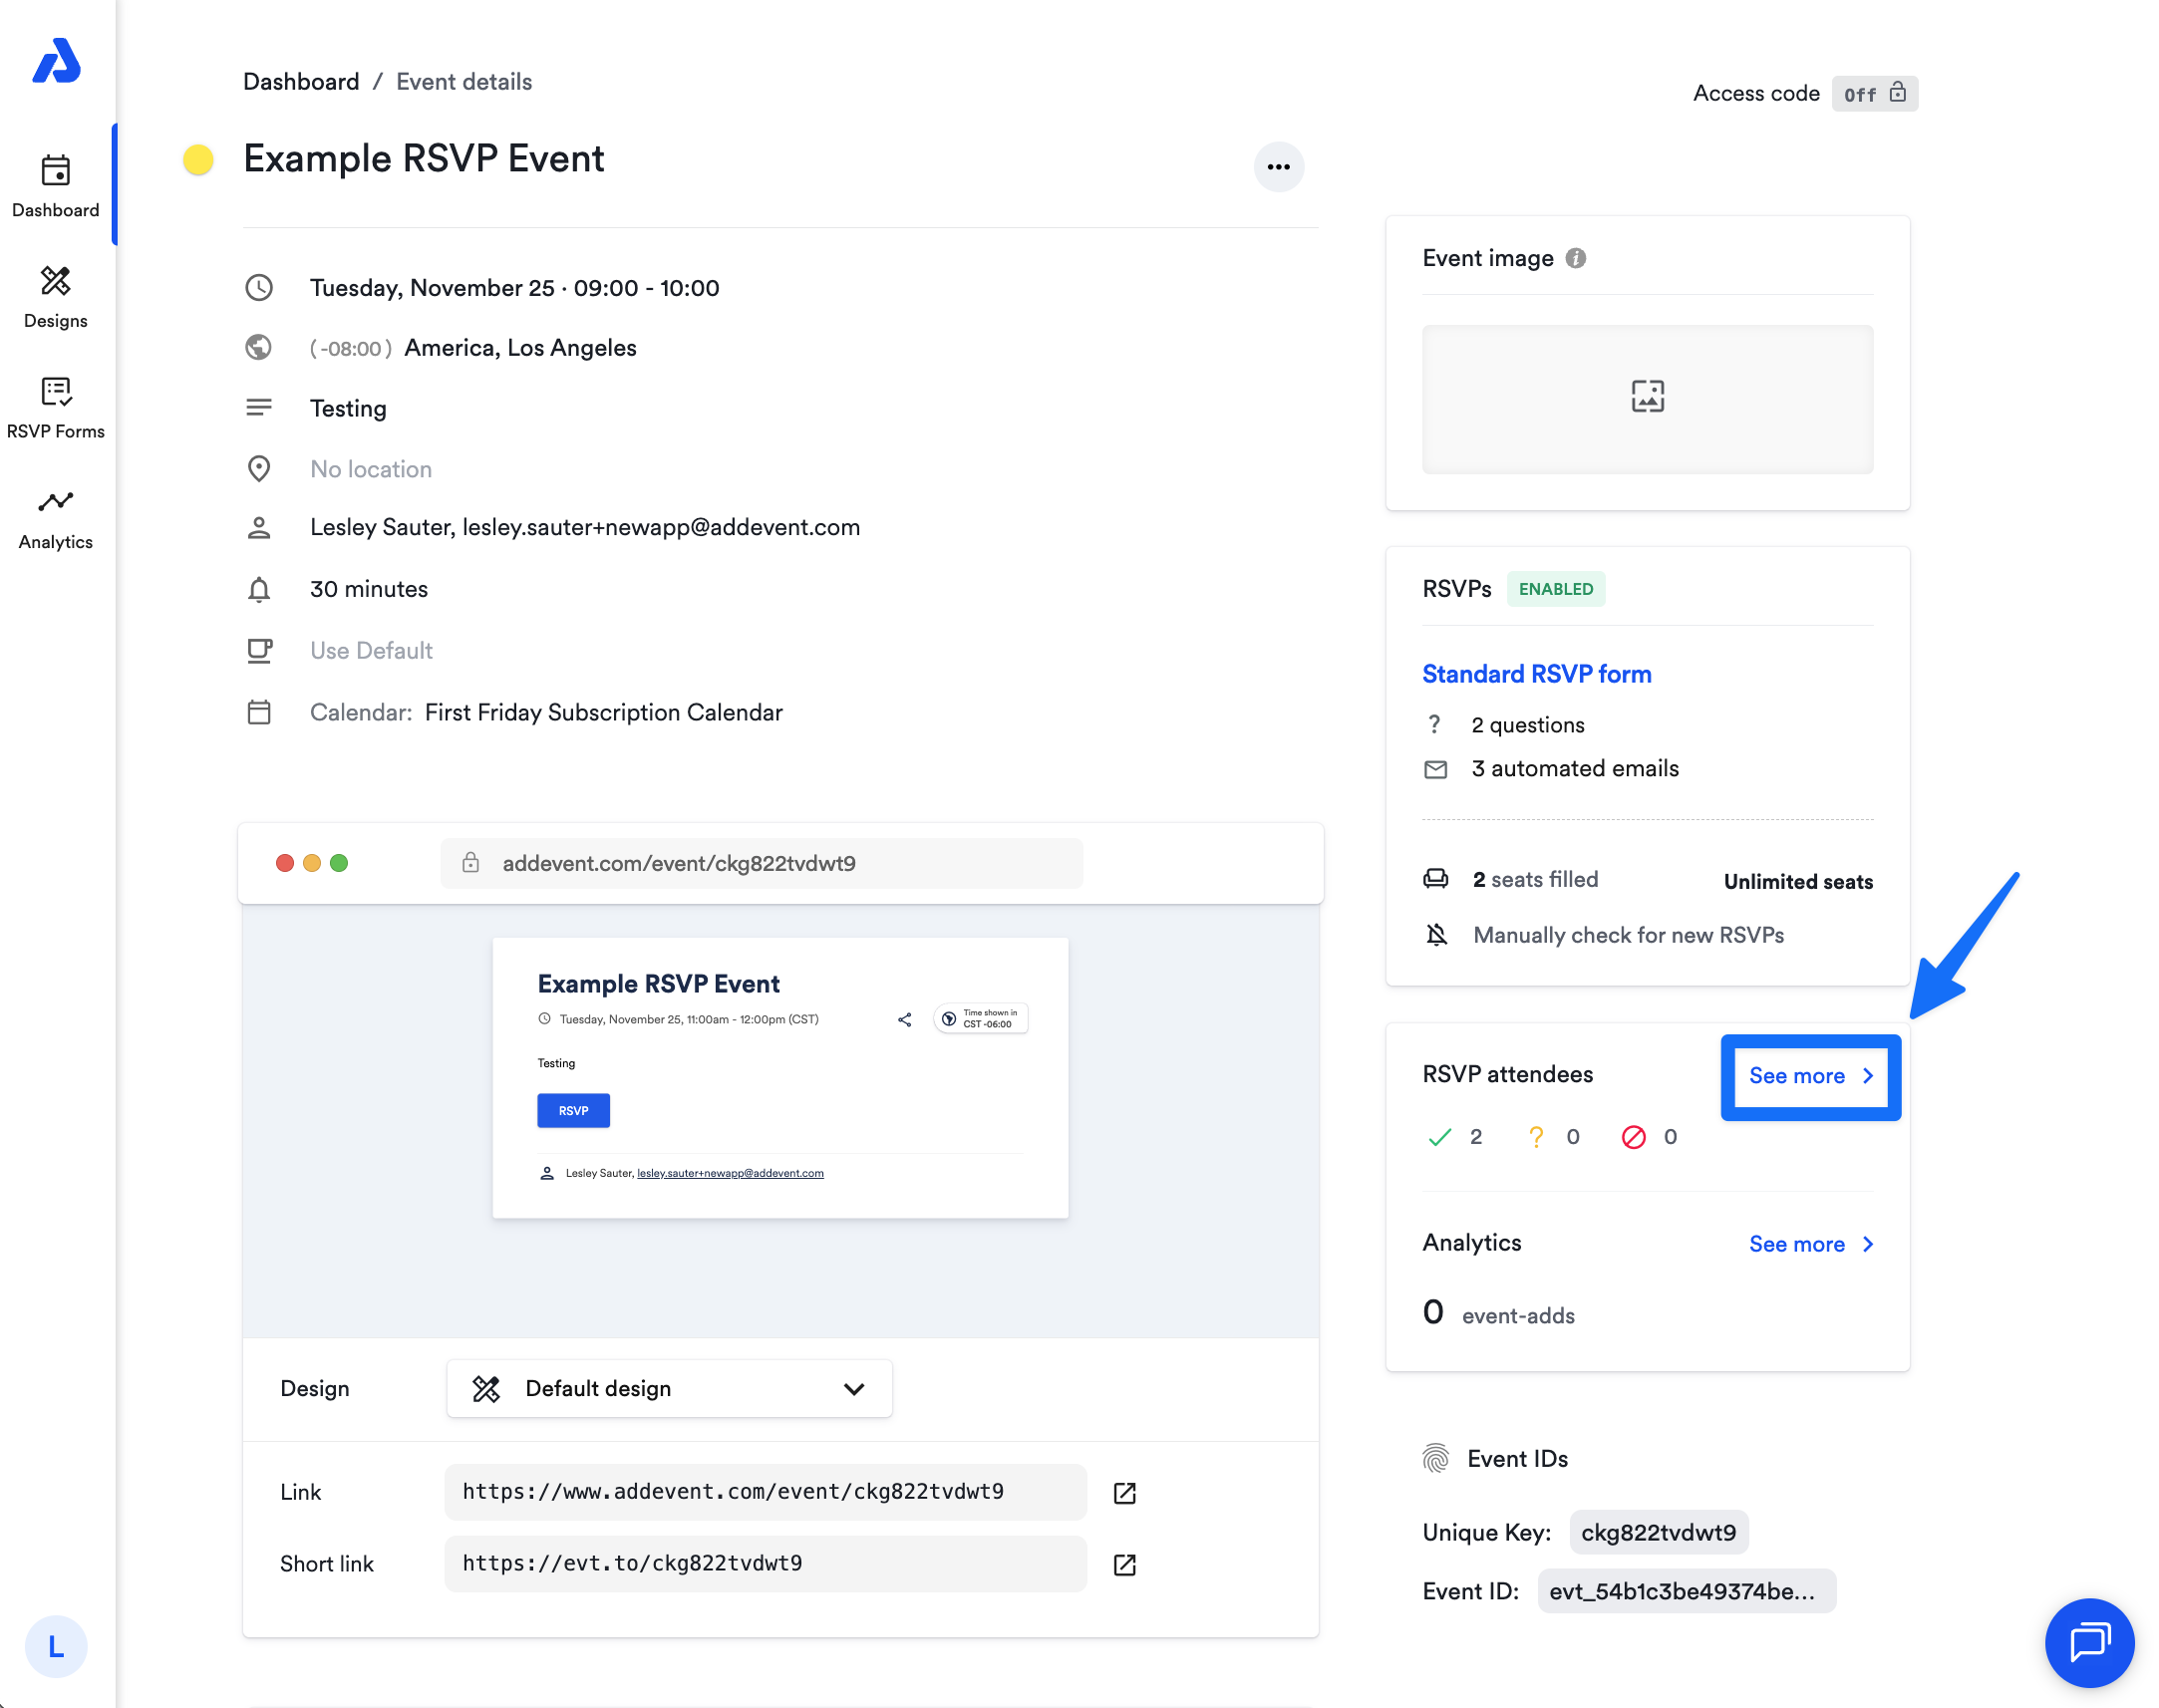
Task: Open the three-dot event options menu
Action: click(1278, 167)
